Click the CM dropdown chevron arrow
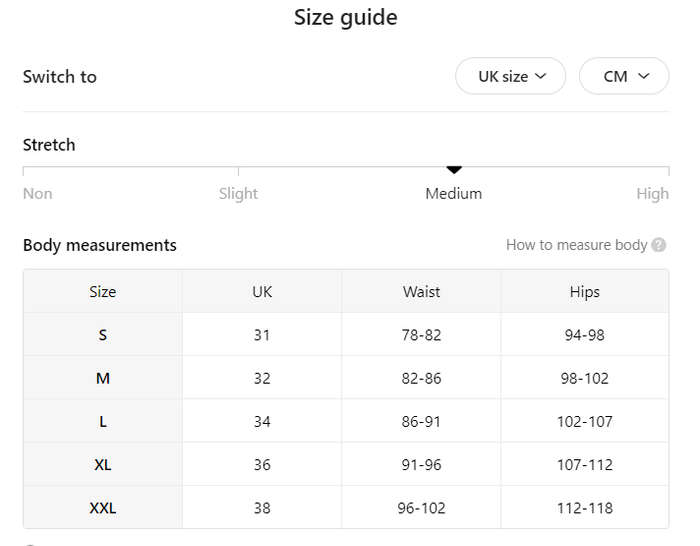Screen dimensions: 700x546 tap(643, 76)
